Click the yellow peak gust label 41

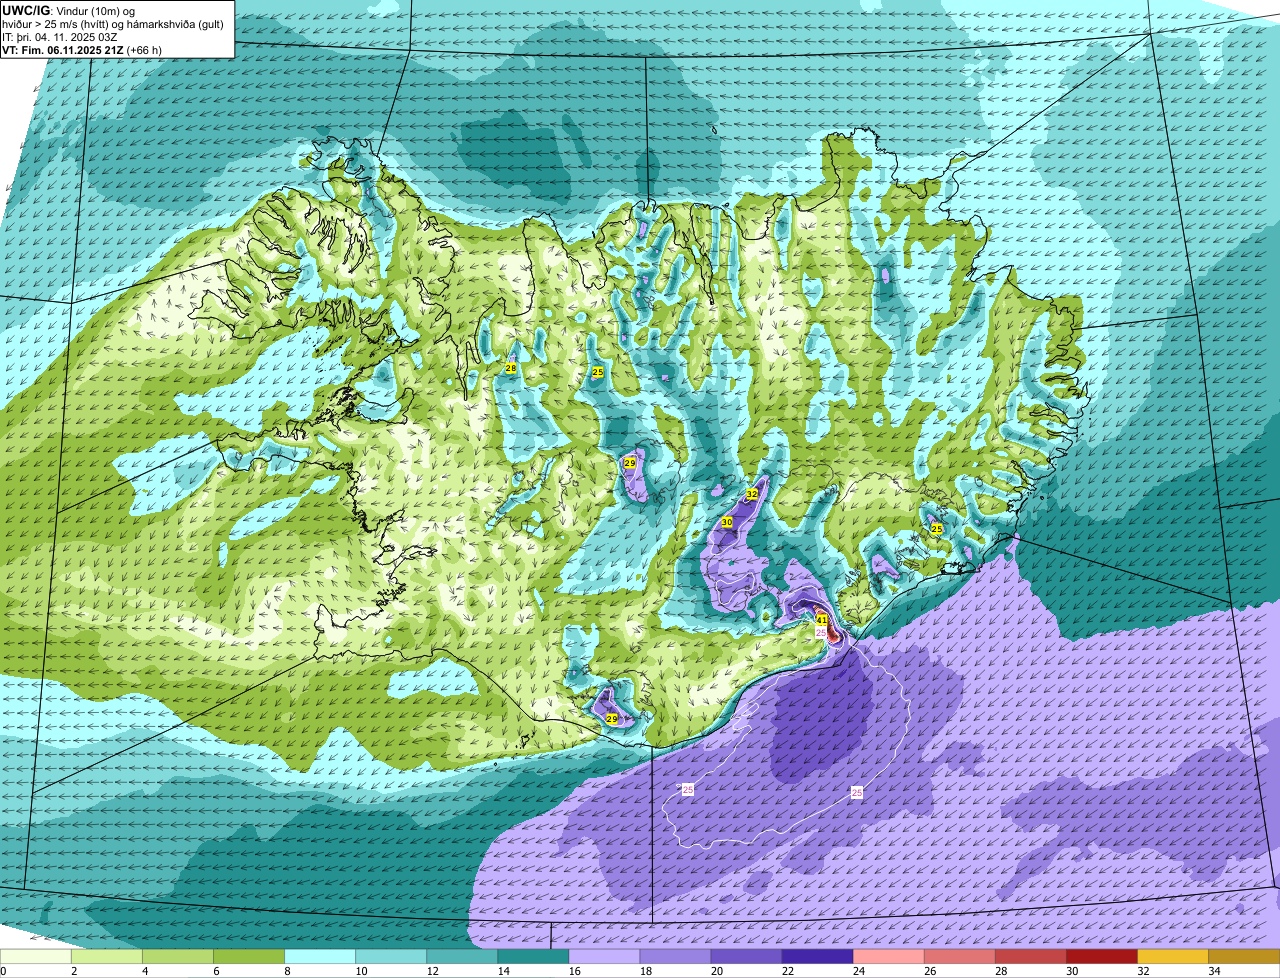[x=821, y=620]
